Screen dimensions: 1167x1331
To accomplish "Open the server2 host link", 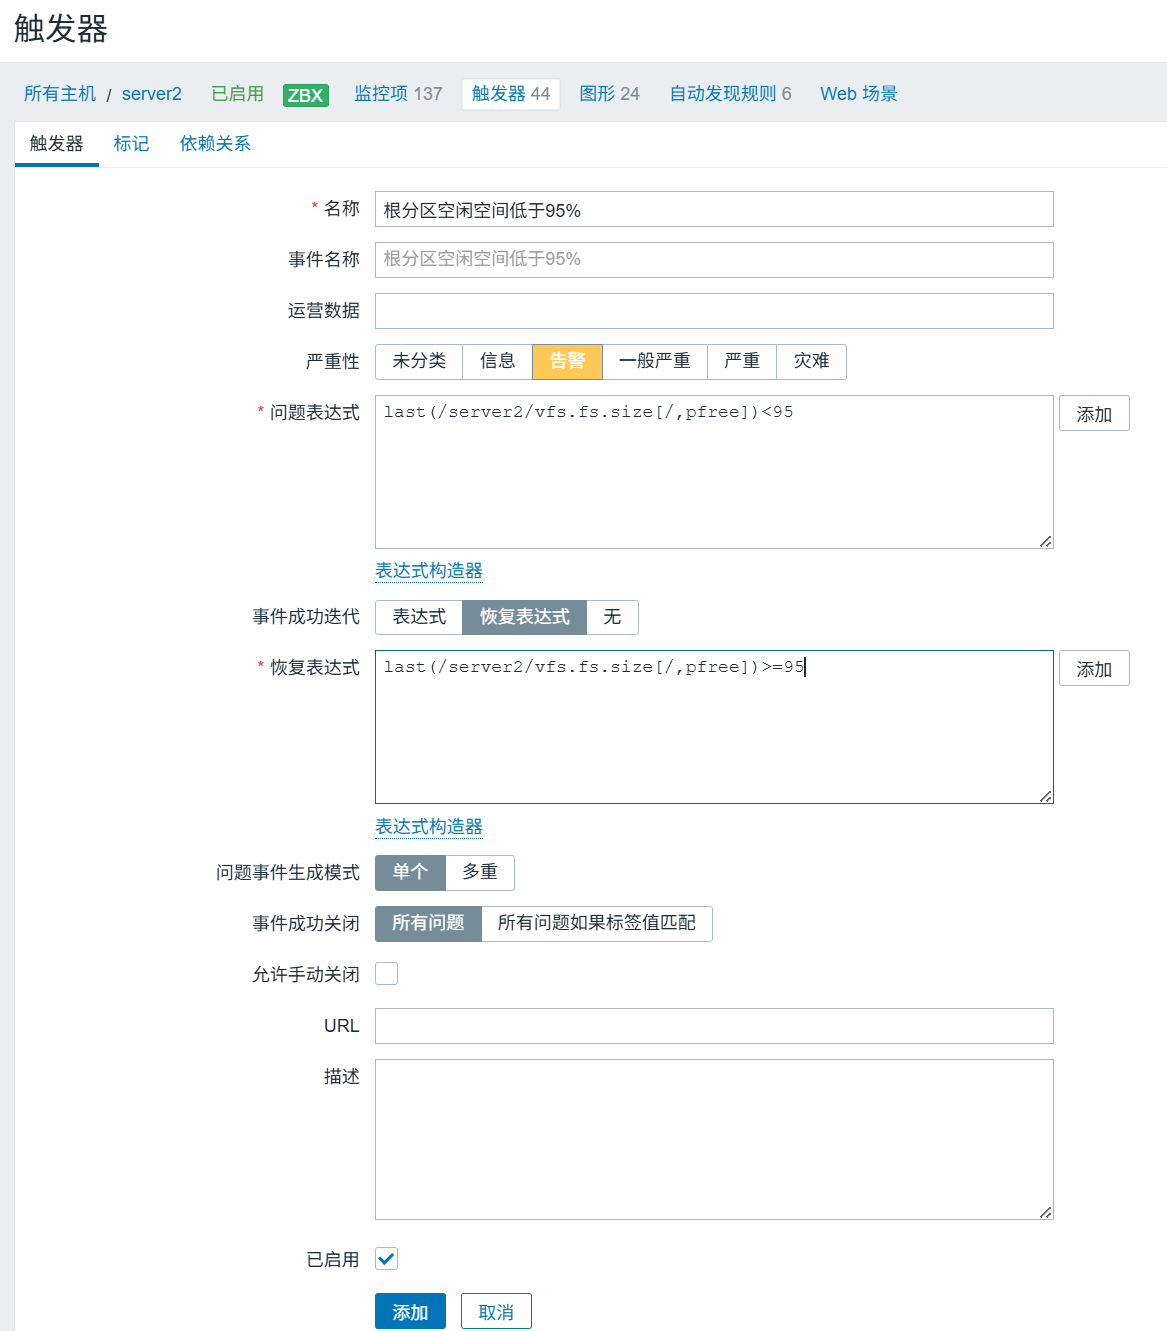I will pyautogui.click(x=152, y=94).
